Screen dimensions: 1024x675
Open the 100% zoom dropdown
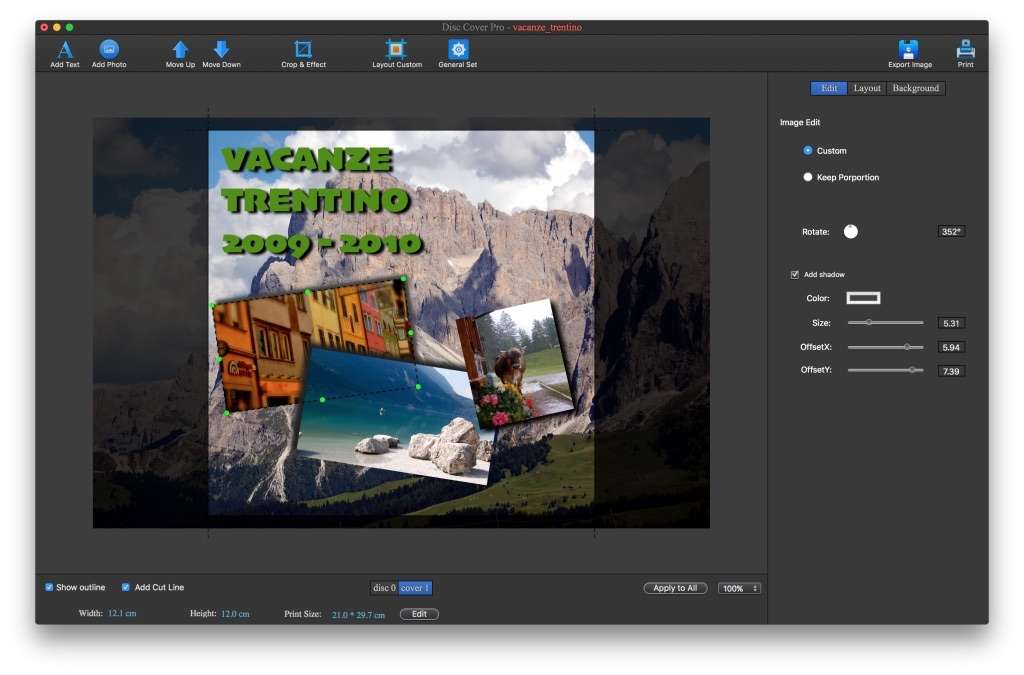[739, 588]
